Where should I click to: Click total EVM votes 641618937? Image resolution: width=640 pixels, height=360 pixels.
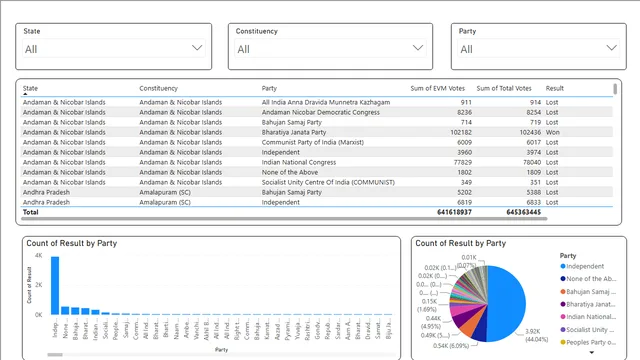[x=454, y=212]
